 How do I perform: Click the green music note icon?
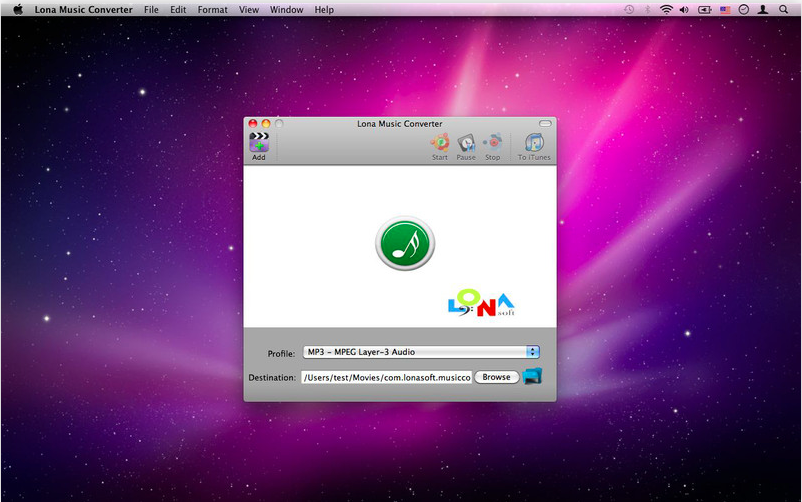pos(405,244)
